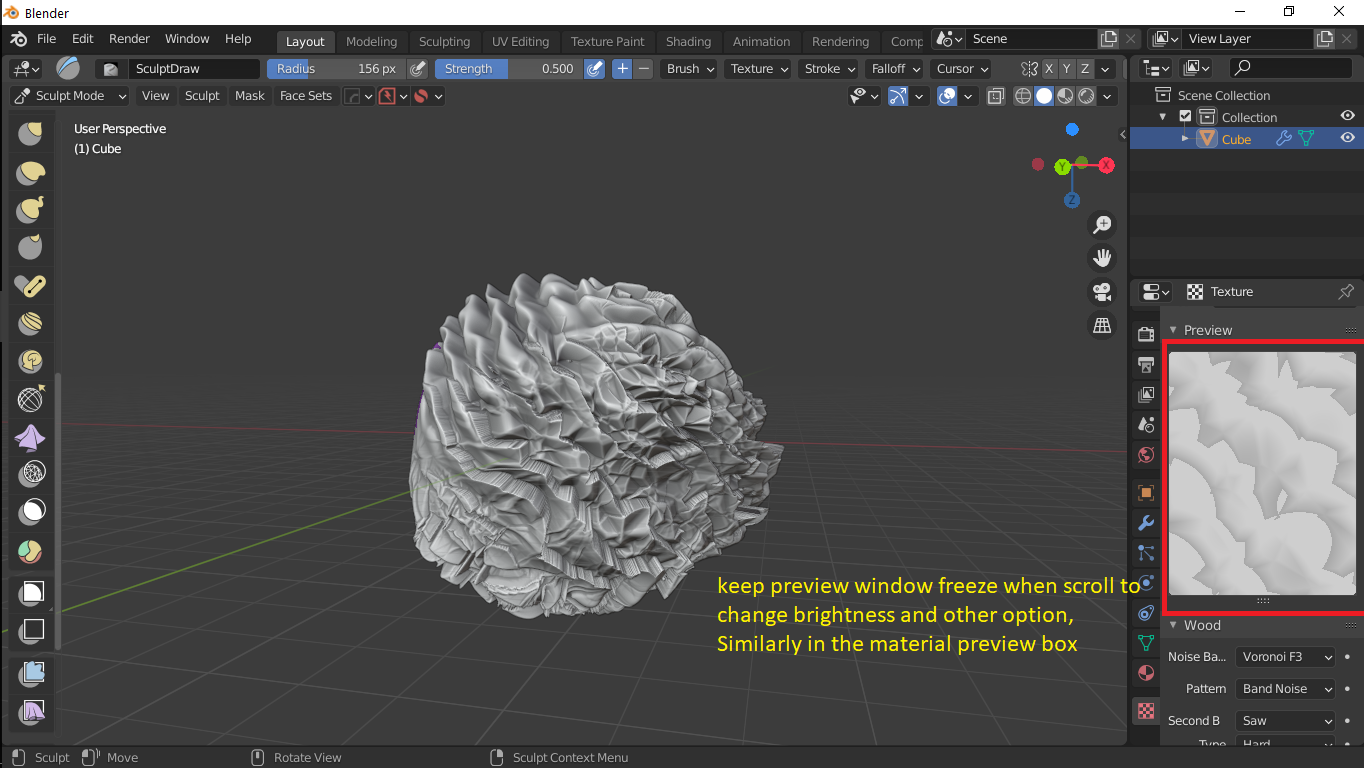Open the Object Data properties tab
The width and height of the screenshot is (1364, 768).
pyautogui.click(x=1146, y=642)
